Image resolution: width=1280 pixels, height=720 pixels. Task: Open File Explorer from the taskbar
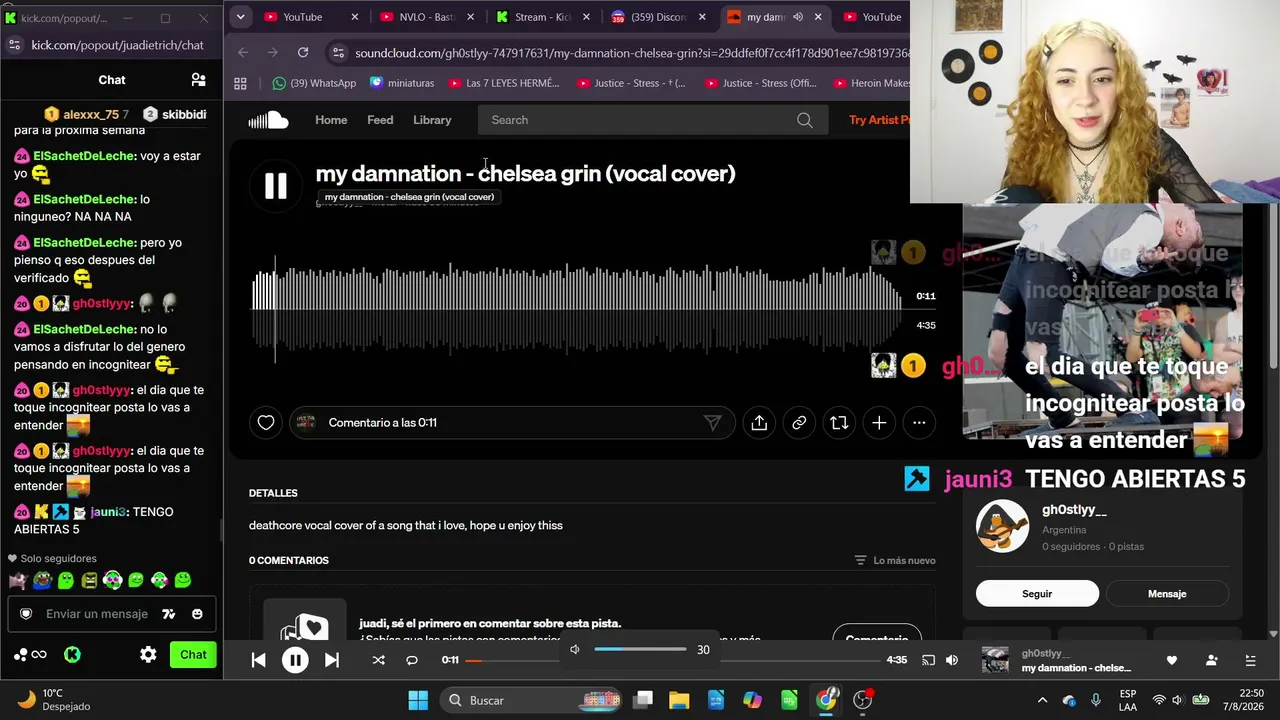[679, 700]
